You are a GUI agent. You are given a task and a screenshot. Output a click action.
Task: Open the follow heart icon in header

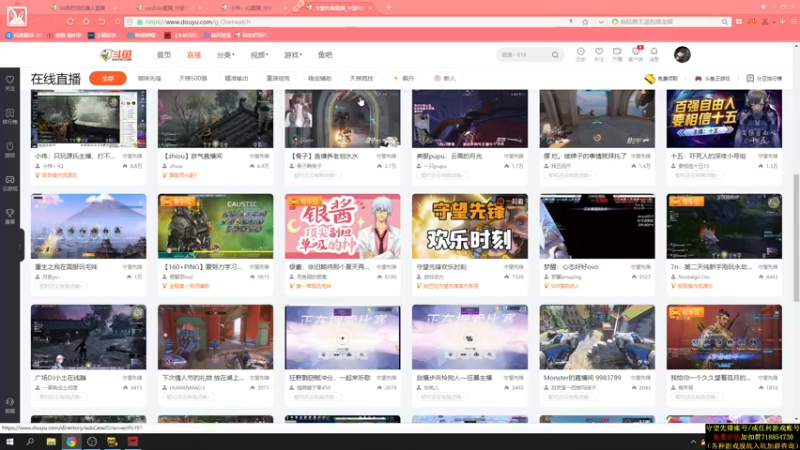coord(599,54)
